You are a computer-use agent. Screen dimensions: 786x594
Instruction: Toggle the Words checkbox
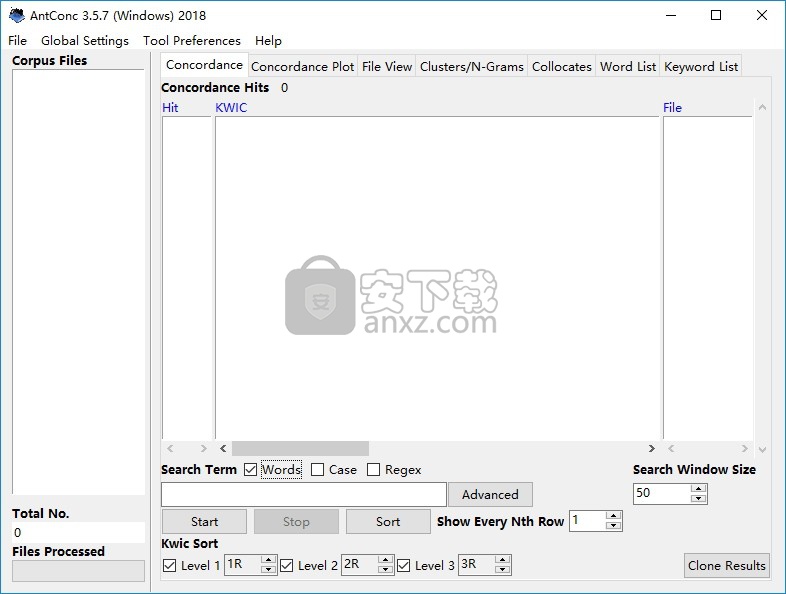click(250, 470)
